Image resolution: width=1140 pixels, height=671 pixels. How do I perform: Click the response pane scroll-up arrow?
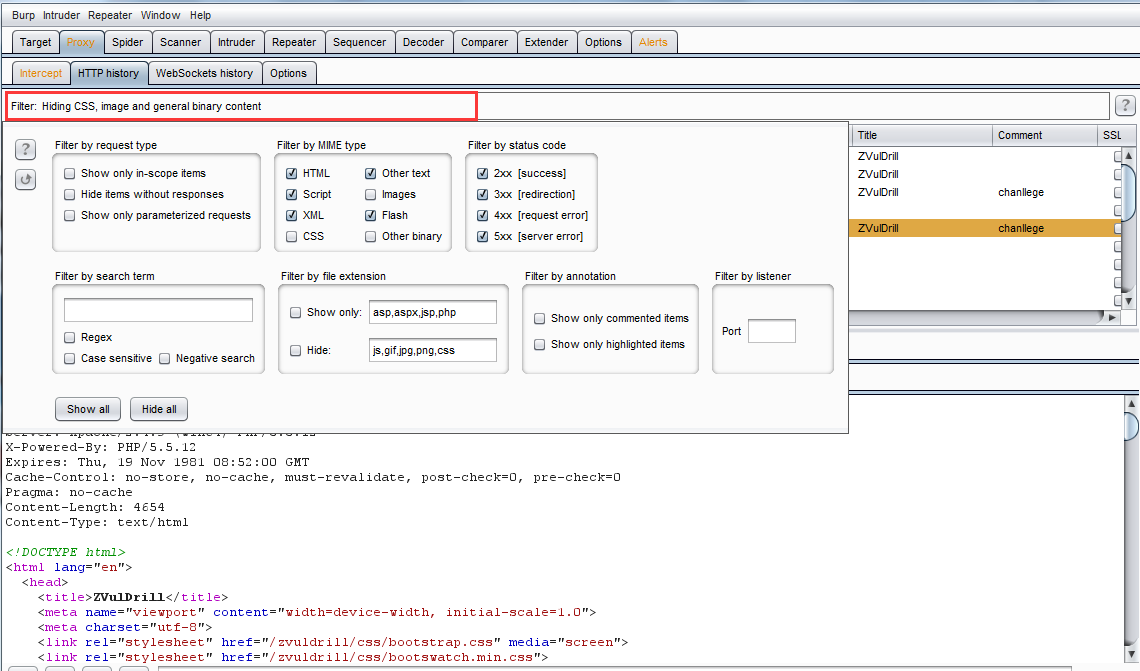click(1131, 403)
